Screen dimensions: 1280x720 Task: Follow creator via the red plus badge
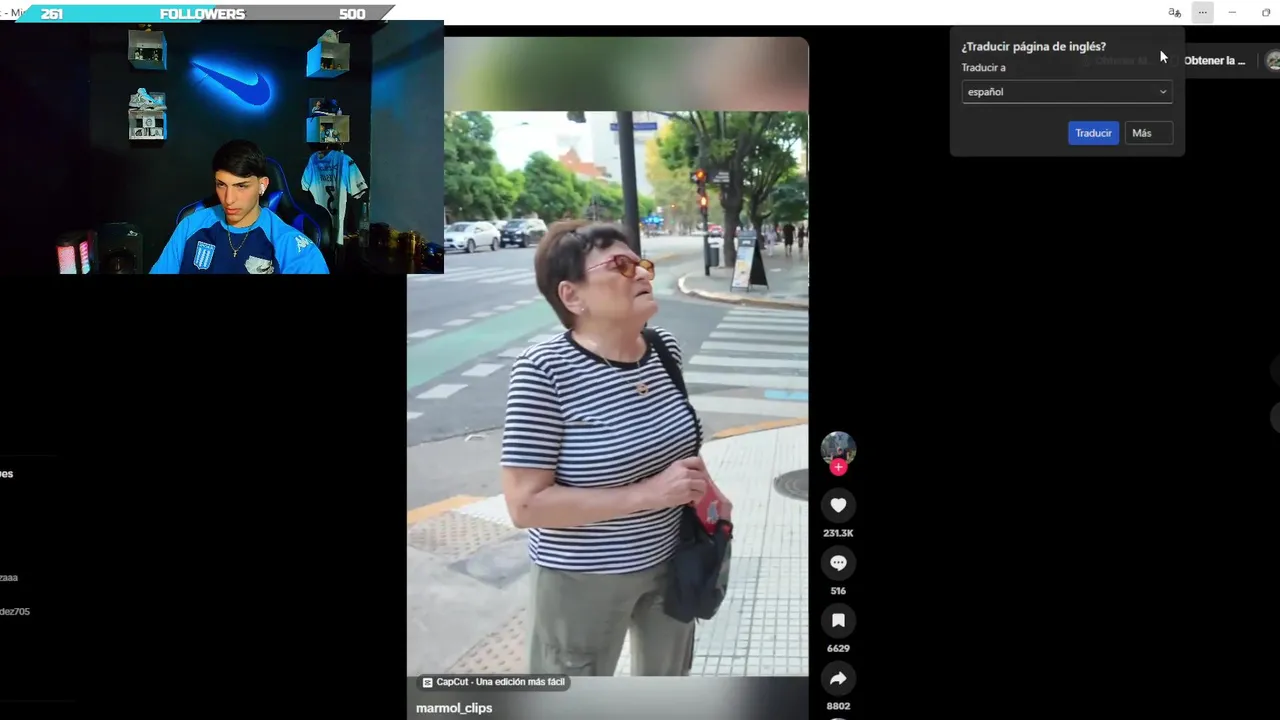coord(838,467)
